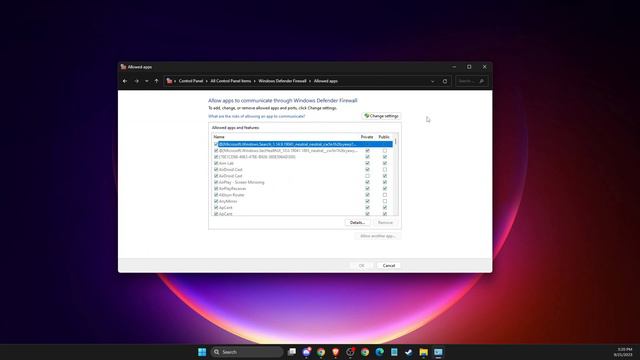640x360 pixels.
Task: Toggle Private for AirPlay - Screen Mirroring
Action: 367,182
